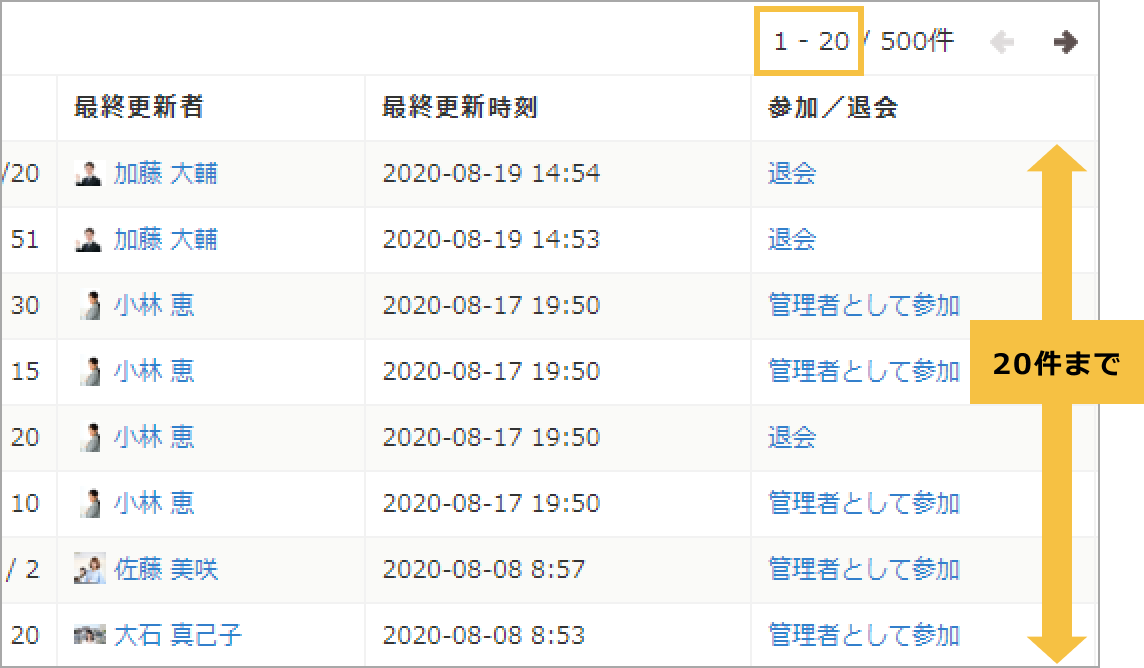Click the 1 - 20 page range indicator
1144x668 pixels.
point(810,42)
